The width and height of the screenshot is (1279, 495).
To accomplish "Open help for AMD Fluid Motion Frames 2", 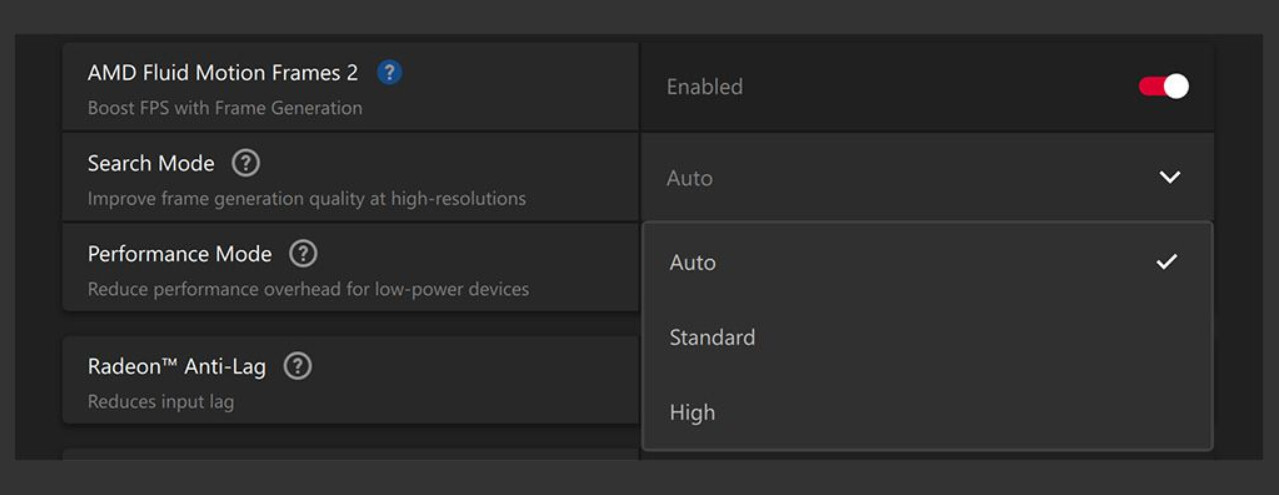I will [389, 72].
